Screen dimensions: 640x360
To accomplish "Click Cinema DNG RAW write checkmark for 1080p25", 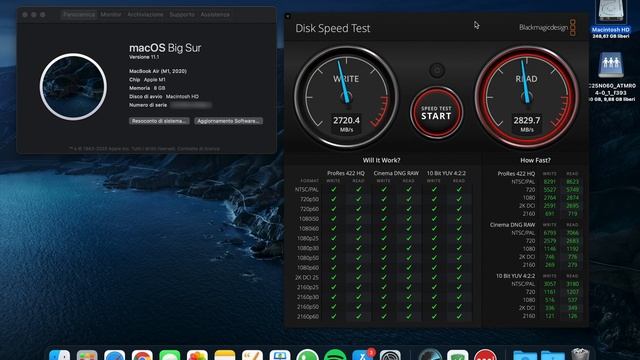I will 384,238.
